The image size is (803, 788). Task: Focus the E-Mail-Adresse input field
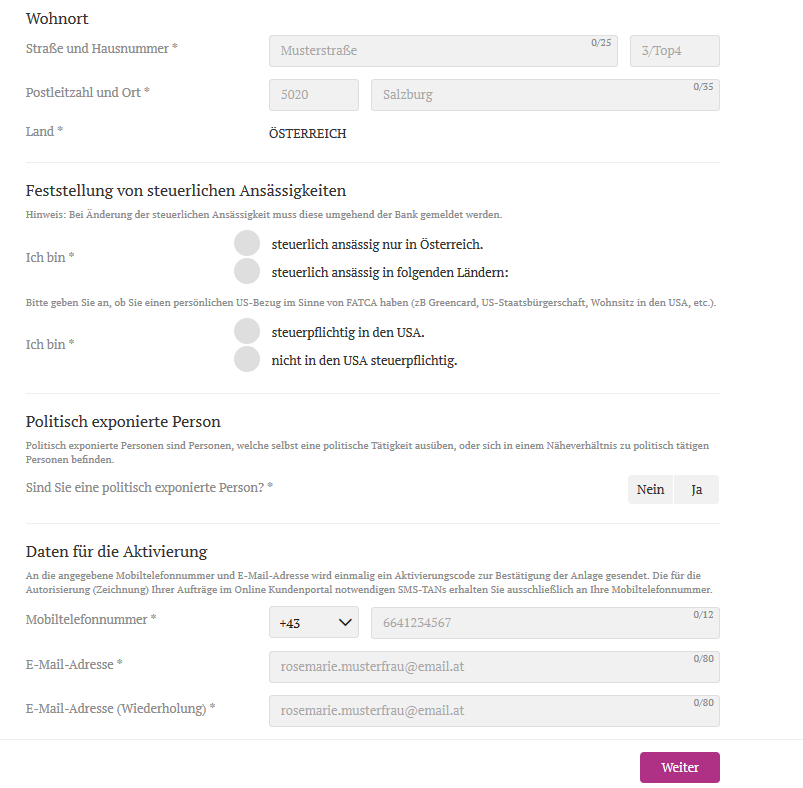[x=494, y=667]
